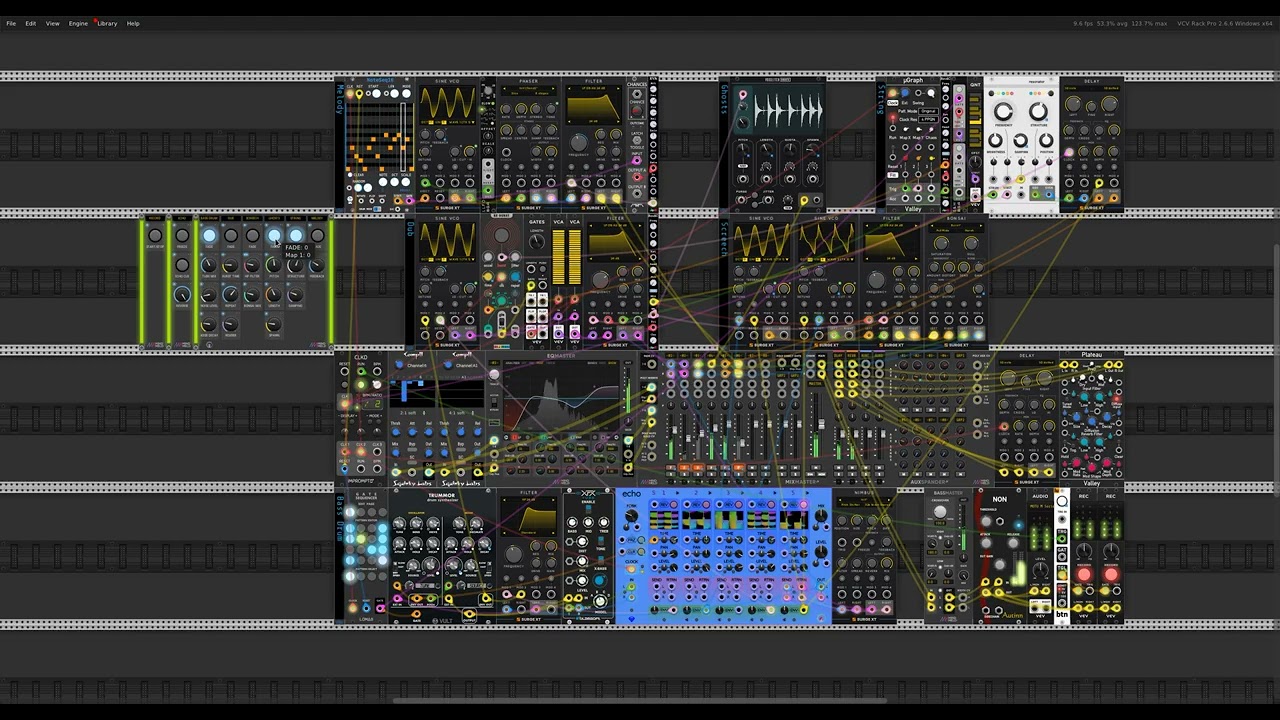Open the uGraph Original mode dropdown

tap(928, 111)
